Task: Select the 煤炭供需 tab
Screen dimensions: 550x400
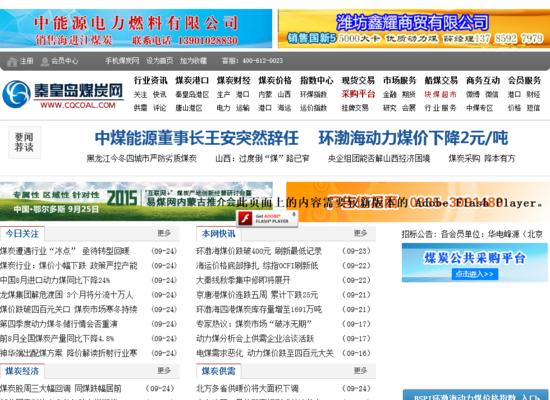Action: (x=219, y=371)
